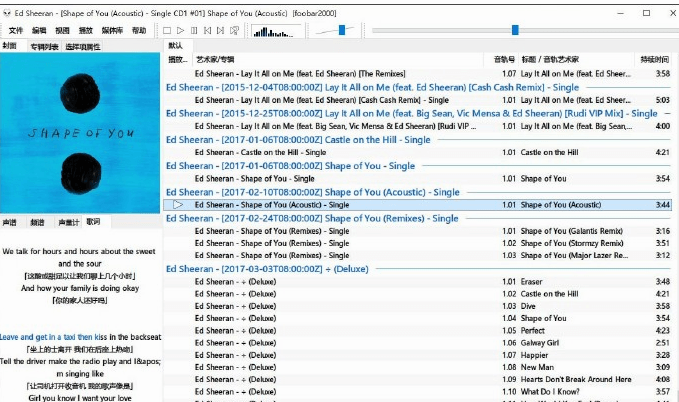The height and width of the screenshot is (402, 679).
Task: Select track 1.07 Happier
Action: click(x=418, y=355)
